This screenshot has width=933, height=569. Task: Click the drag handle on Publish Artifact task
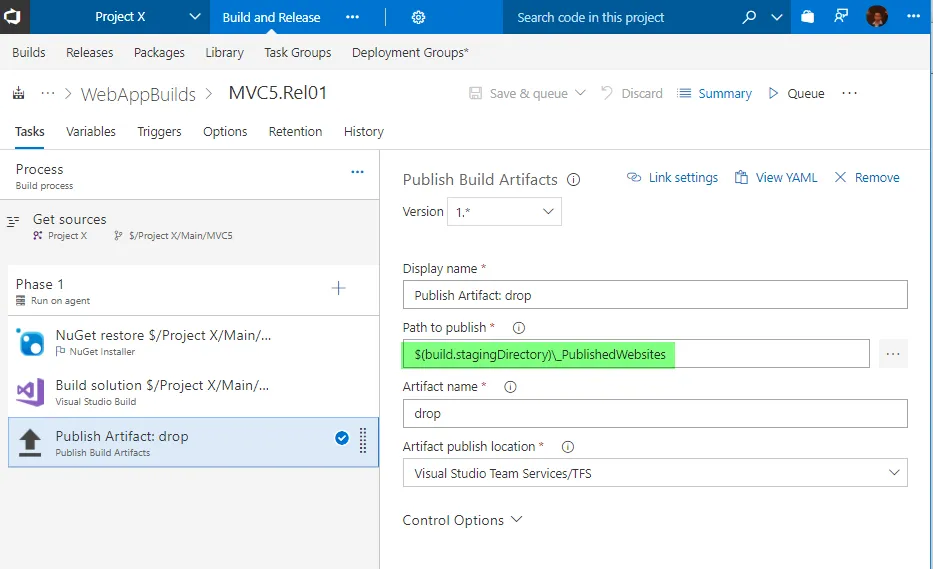click(x=363, y=441)
